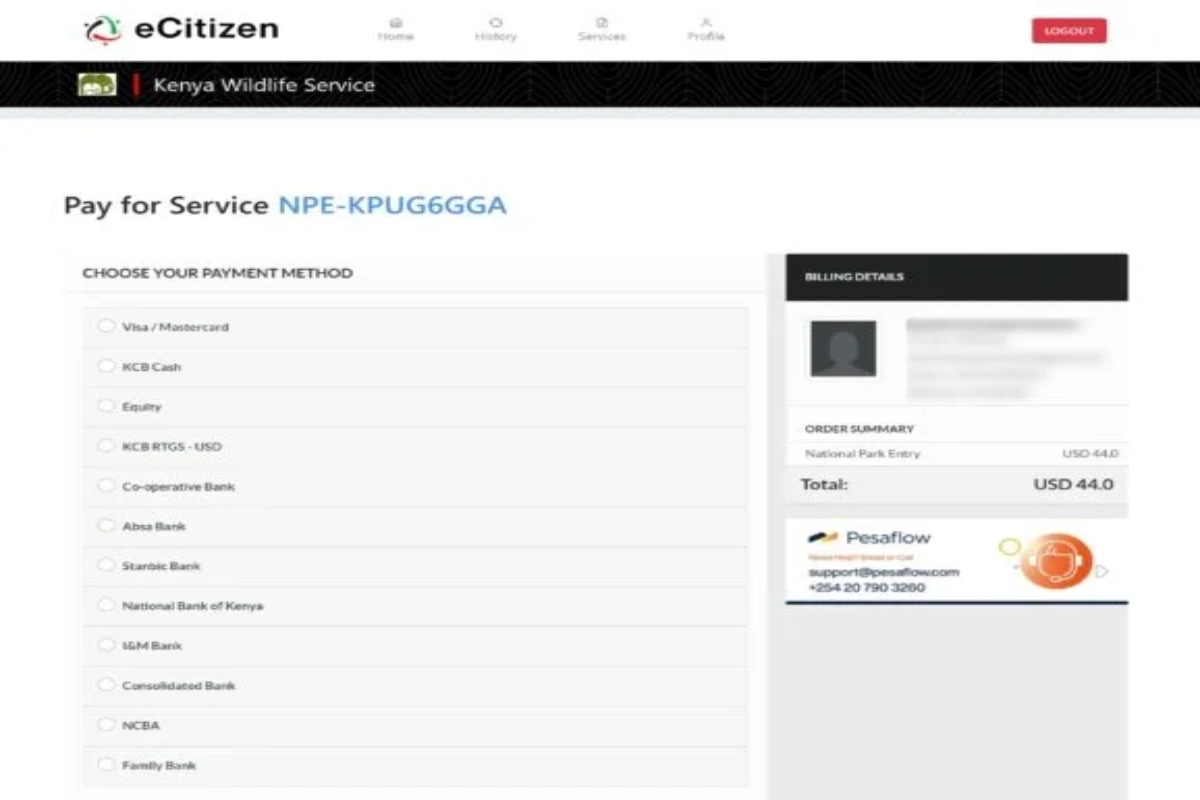Click the Total USD 44.0 amount
Image resolution: width=1200 pixels, height=800 pixels.
[x=1073, y=485]
